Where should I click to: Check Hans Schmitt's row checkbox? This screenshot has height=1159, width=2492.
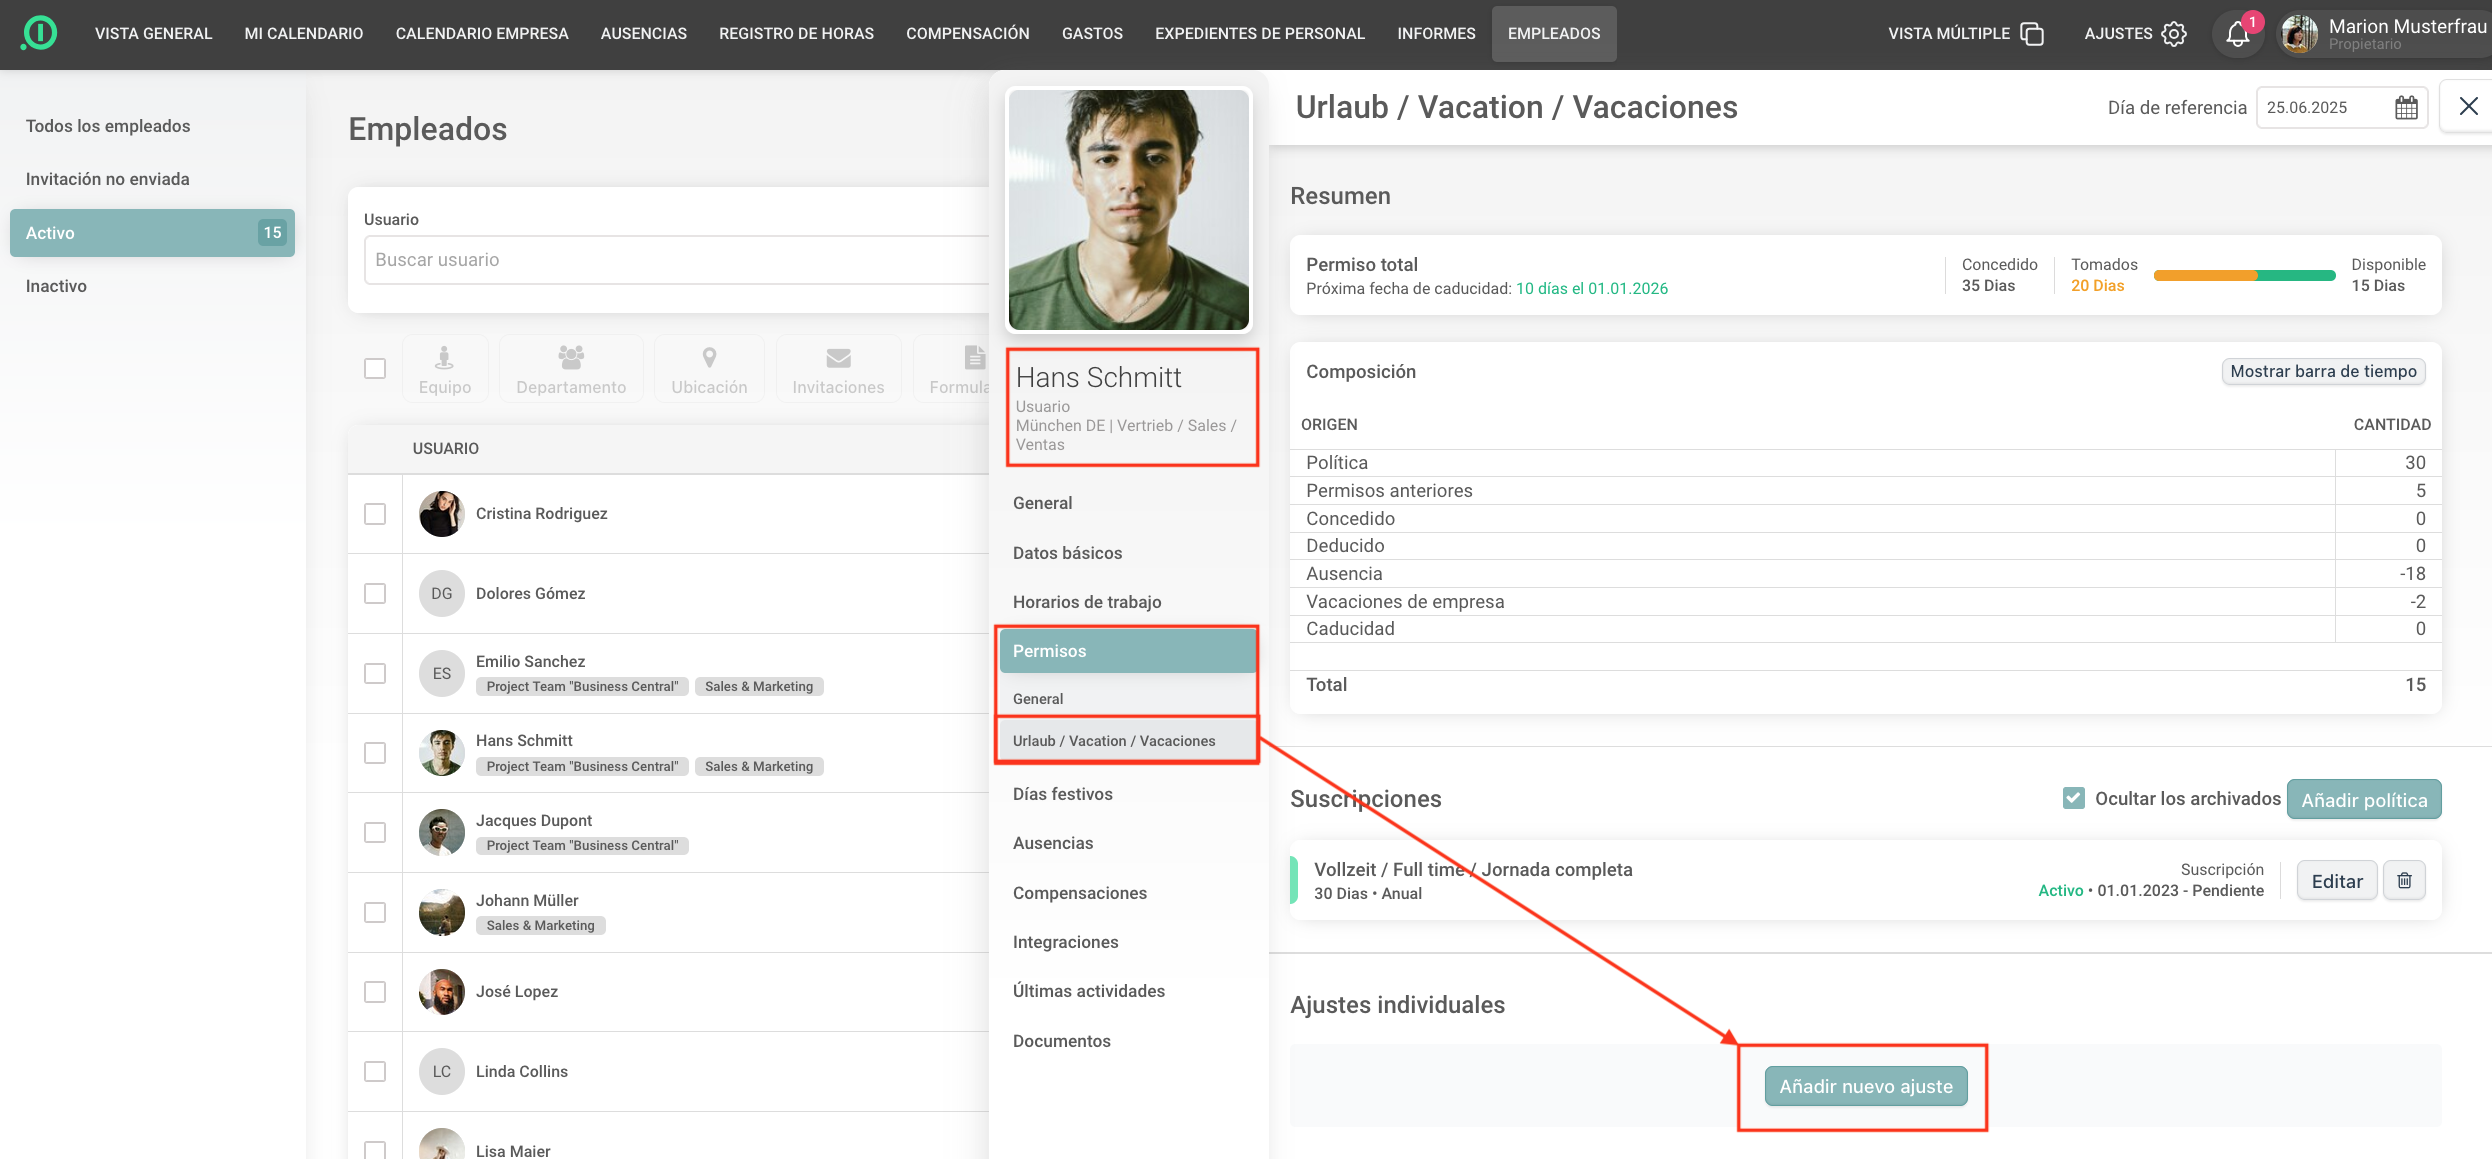tap(375, 753)
